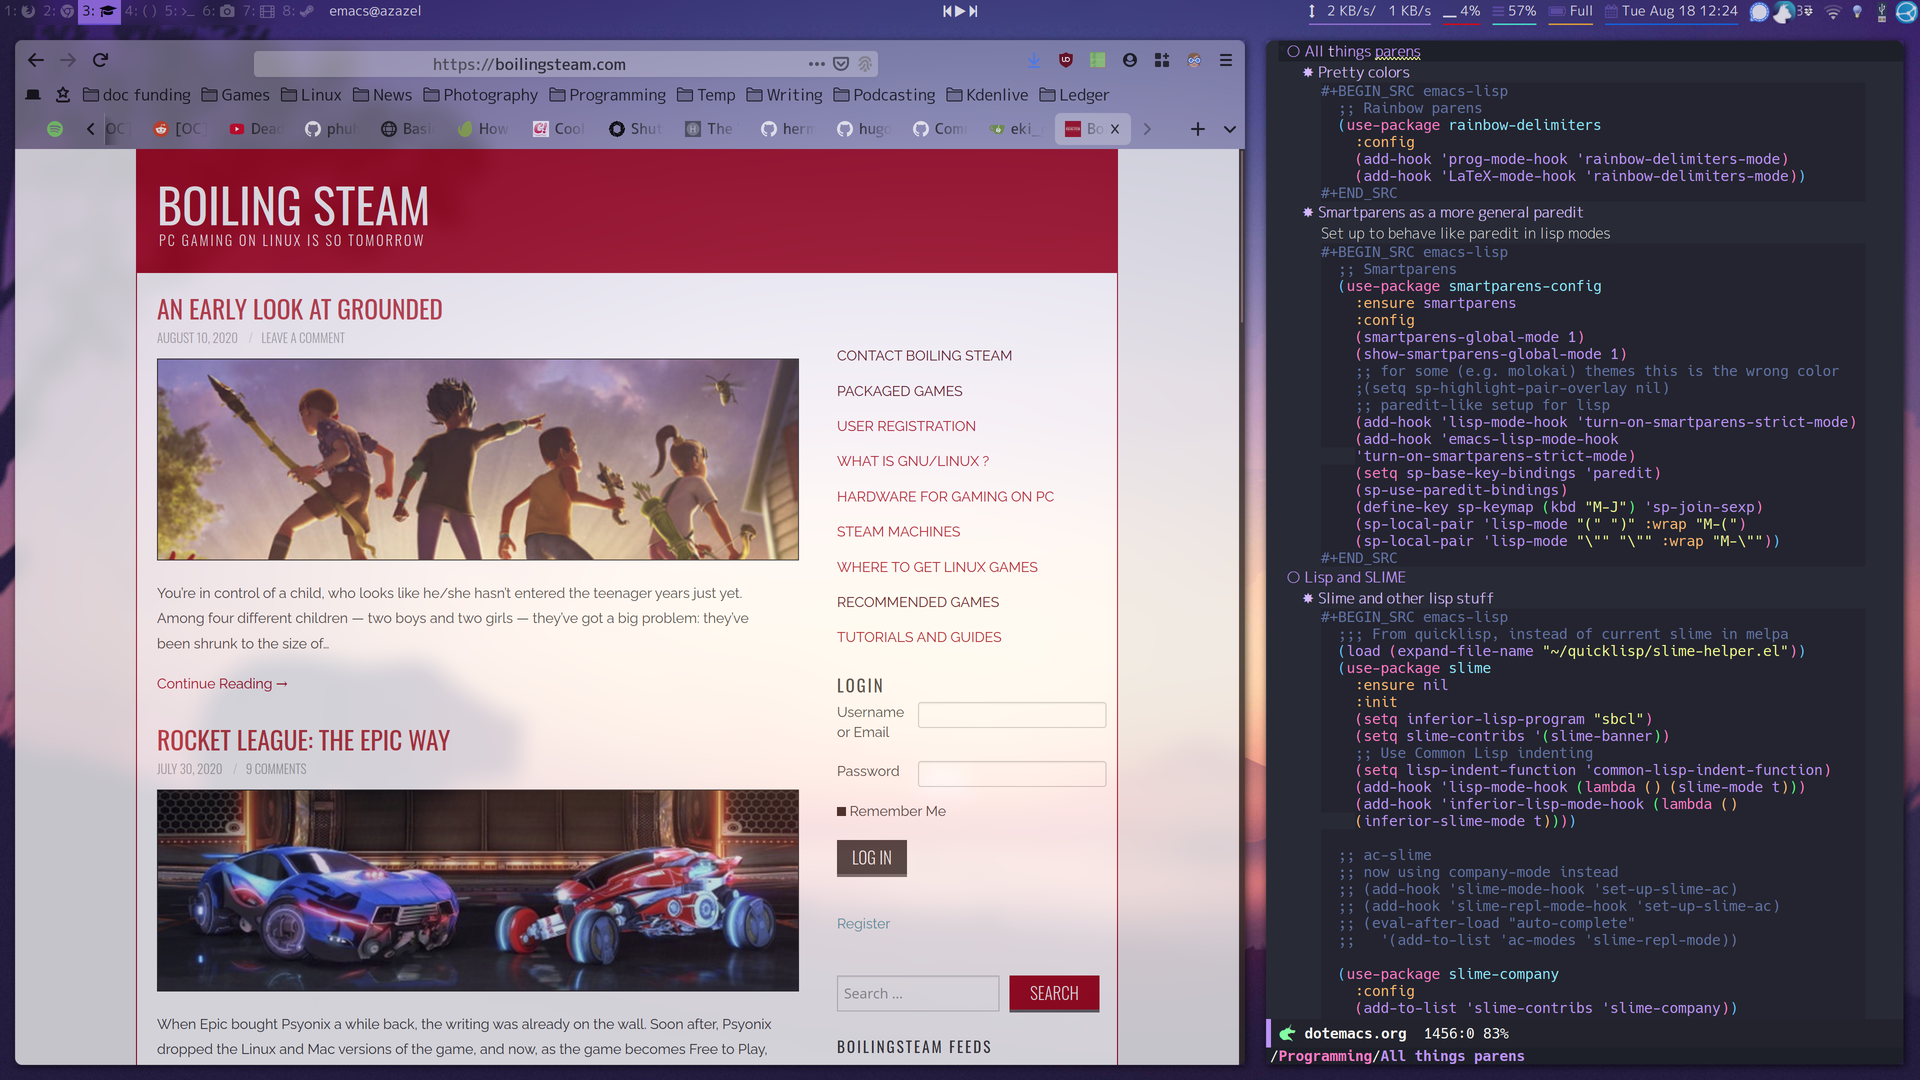Click the 'Leave a Comment' link
The width and height of the screenshot is (1920, 1080).
pyautogui.click(x=303, y=338)
